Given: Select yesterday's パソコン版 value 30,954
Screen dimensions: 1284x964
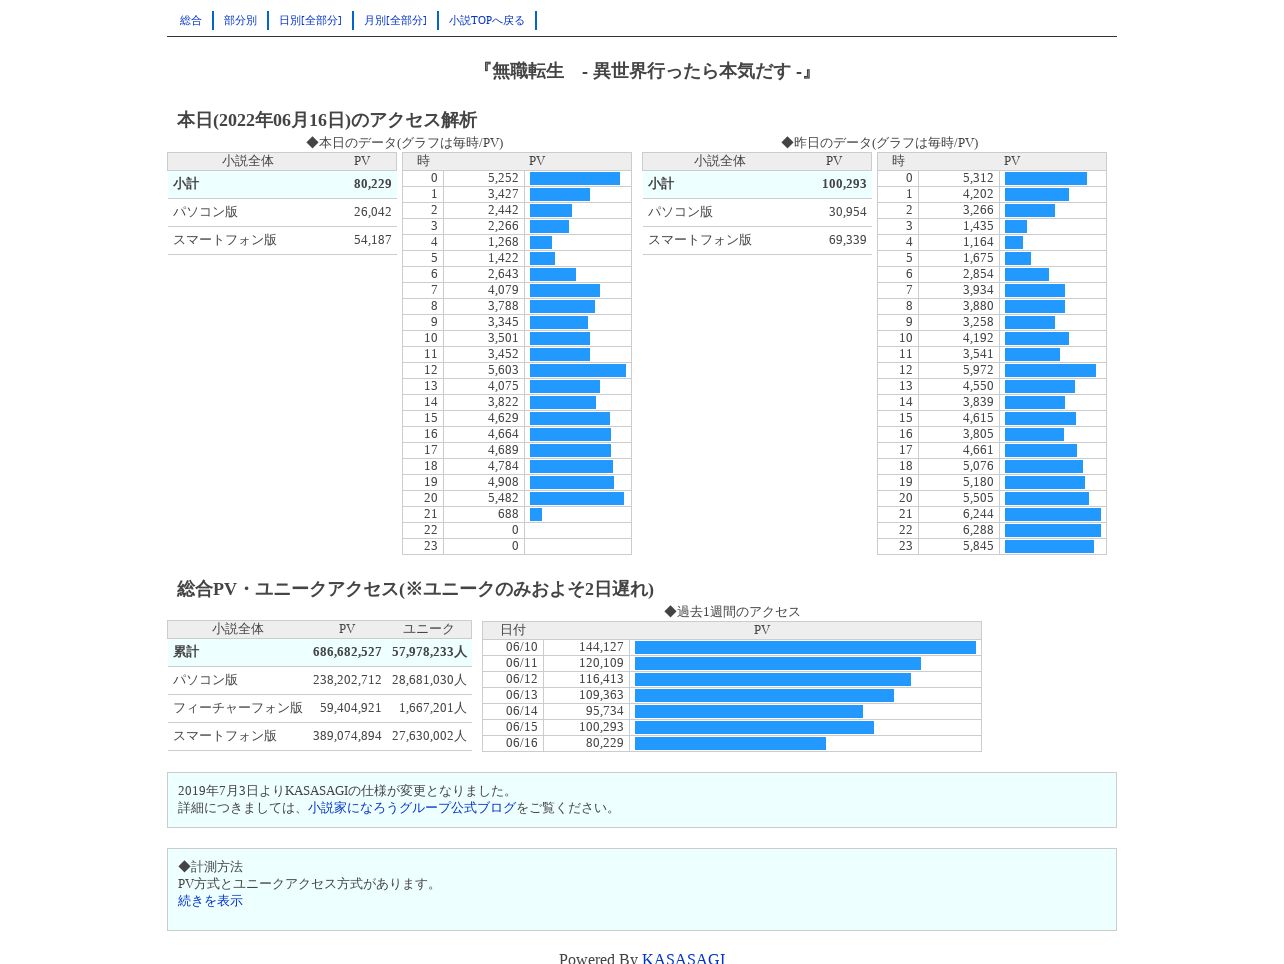Looking at the screenshot, I should (x=847, y=212).
